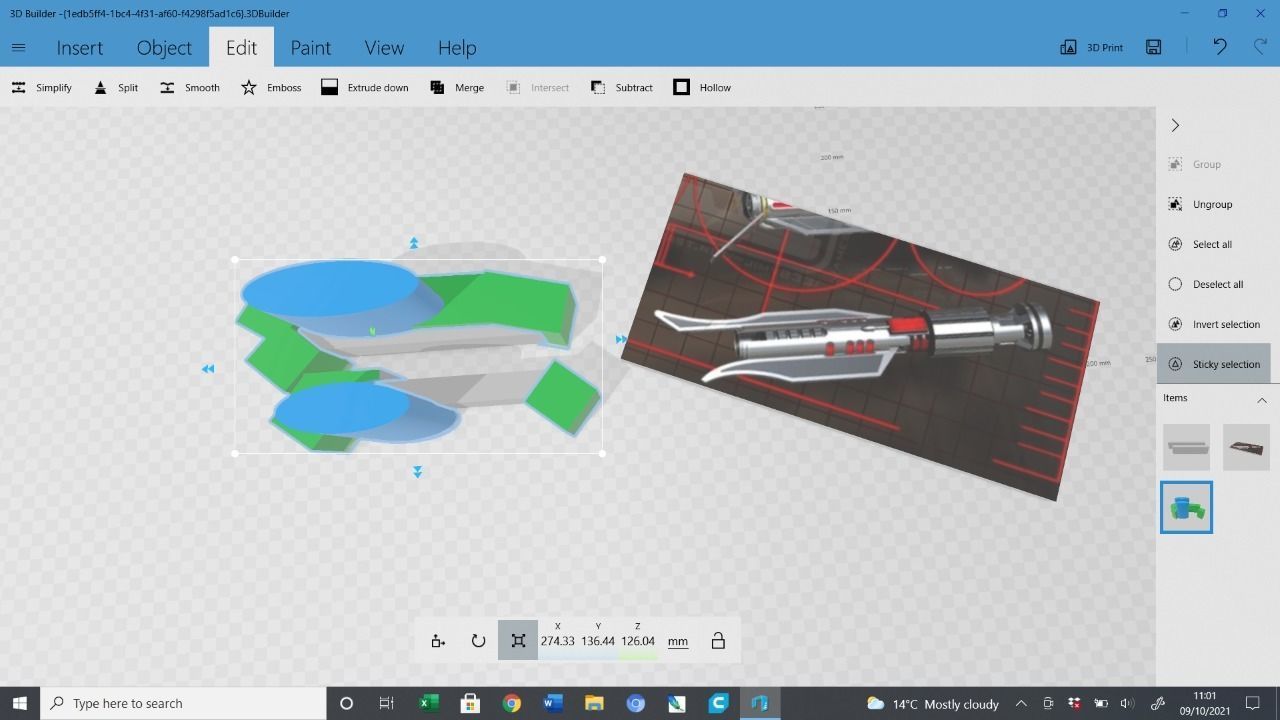Click the left scale handle arrow
The height and width of the screenshot is (720, 1280).
pos(208,369)
